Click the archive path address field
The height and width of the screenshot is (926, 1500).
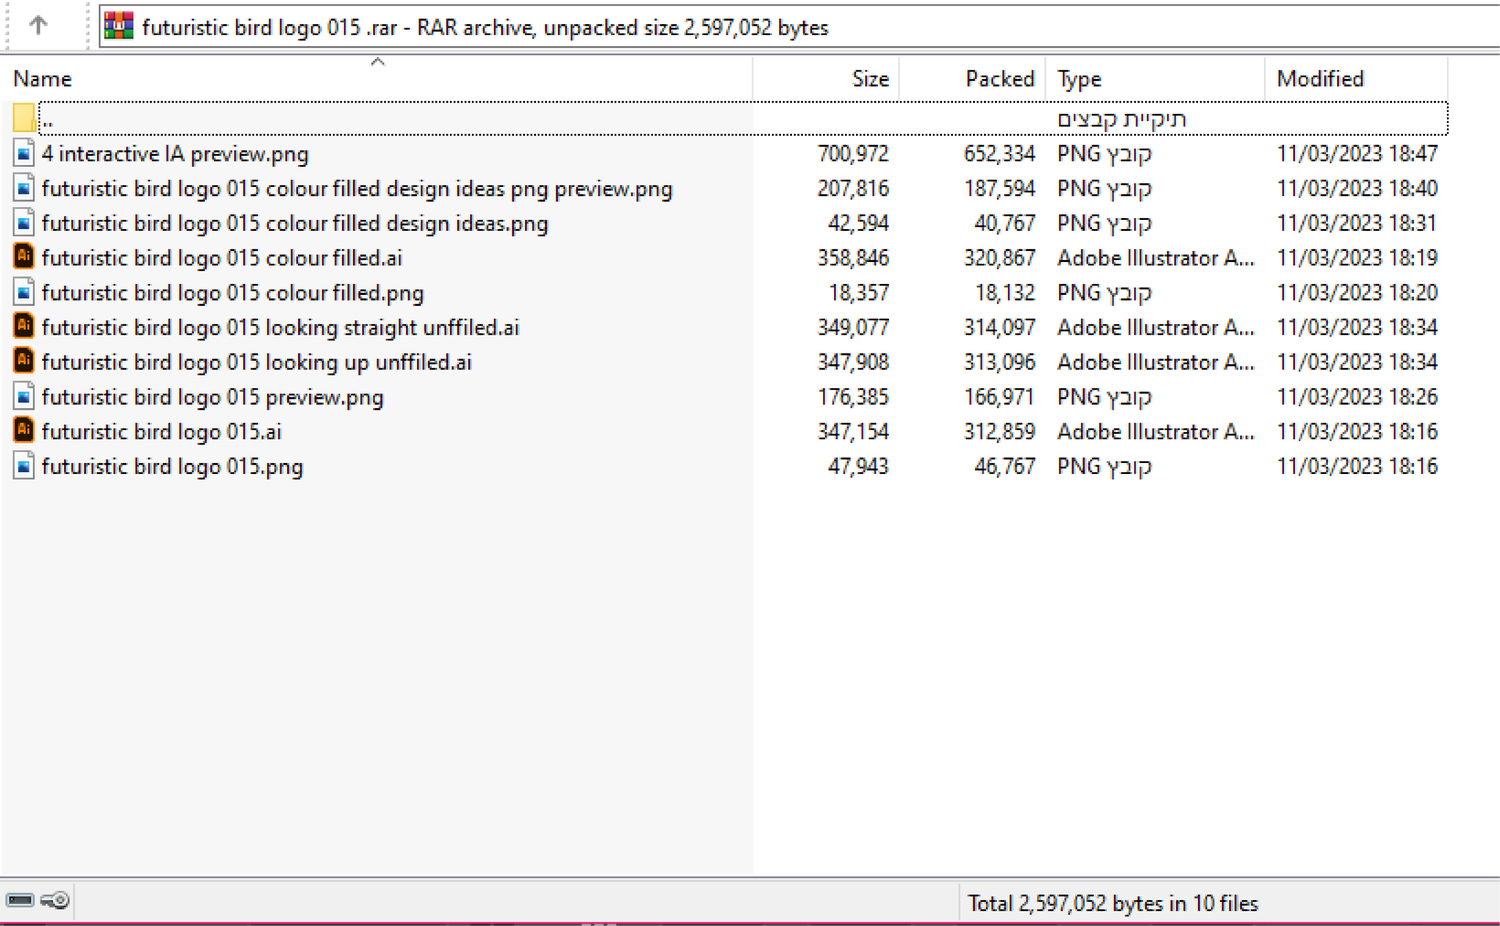(800, 27)
